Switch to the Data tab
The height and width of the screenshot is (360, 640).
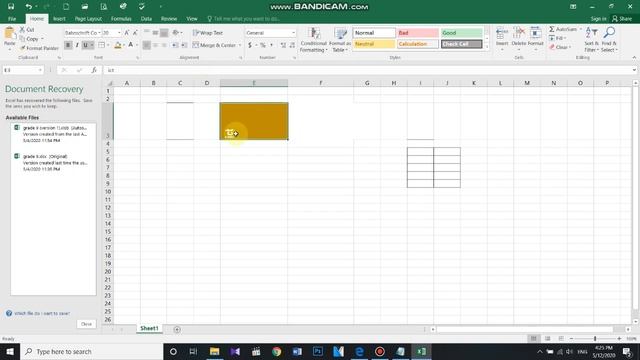click(x=146, y=19)
